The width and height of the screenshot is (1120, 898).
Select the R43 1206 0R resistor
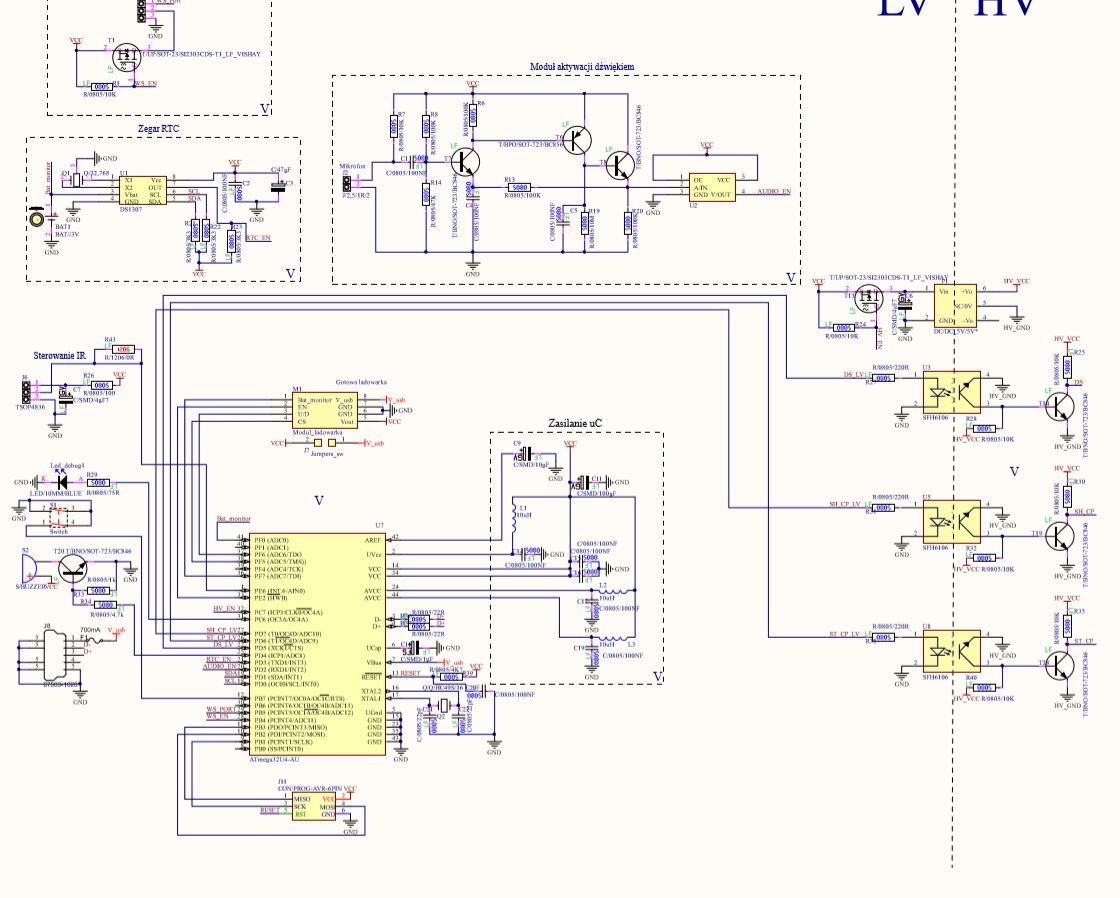tap(124, 350)
